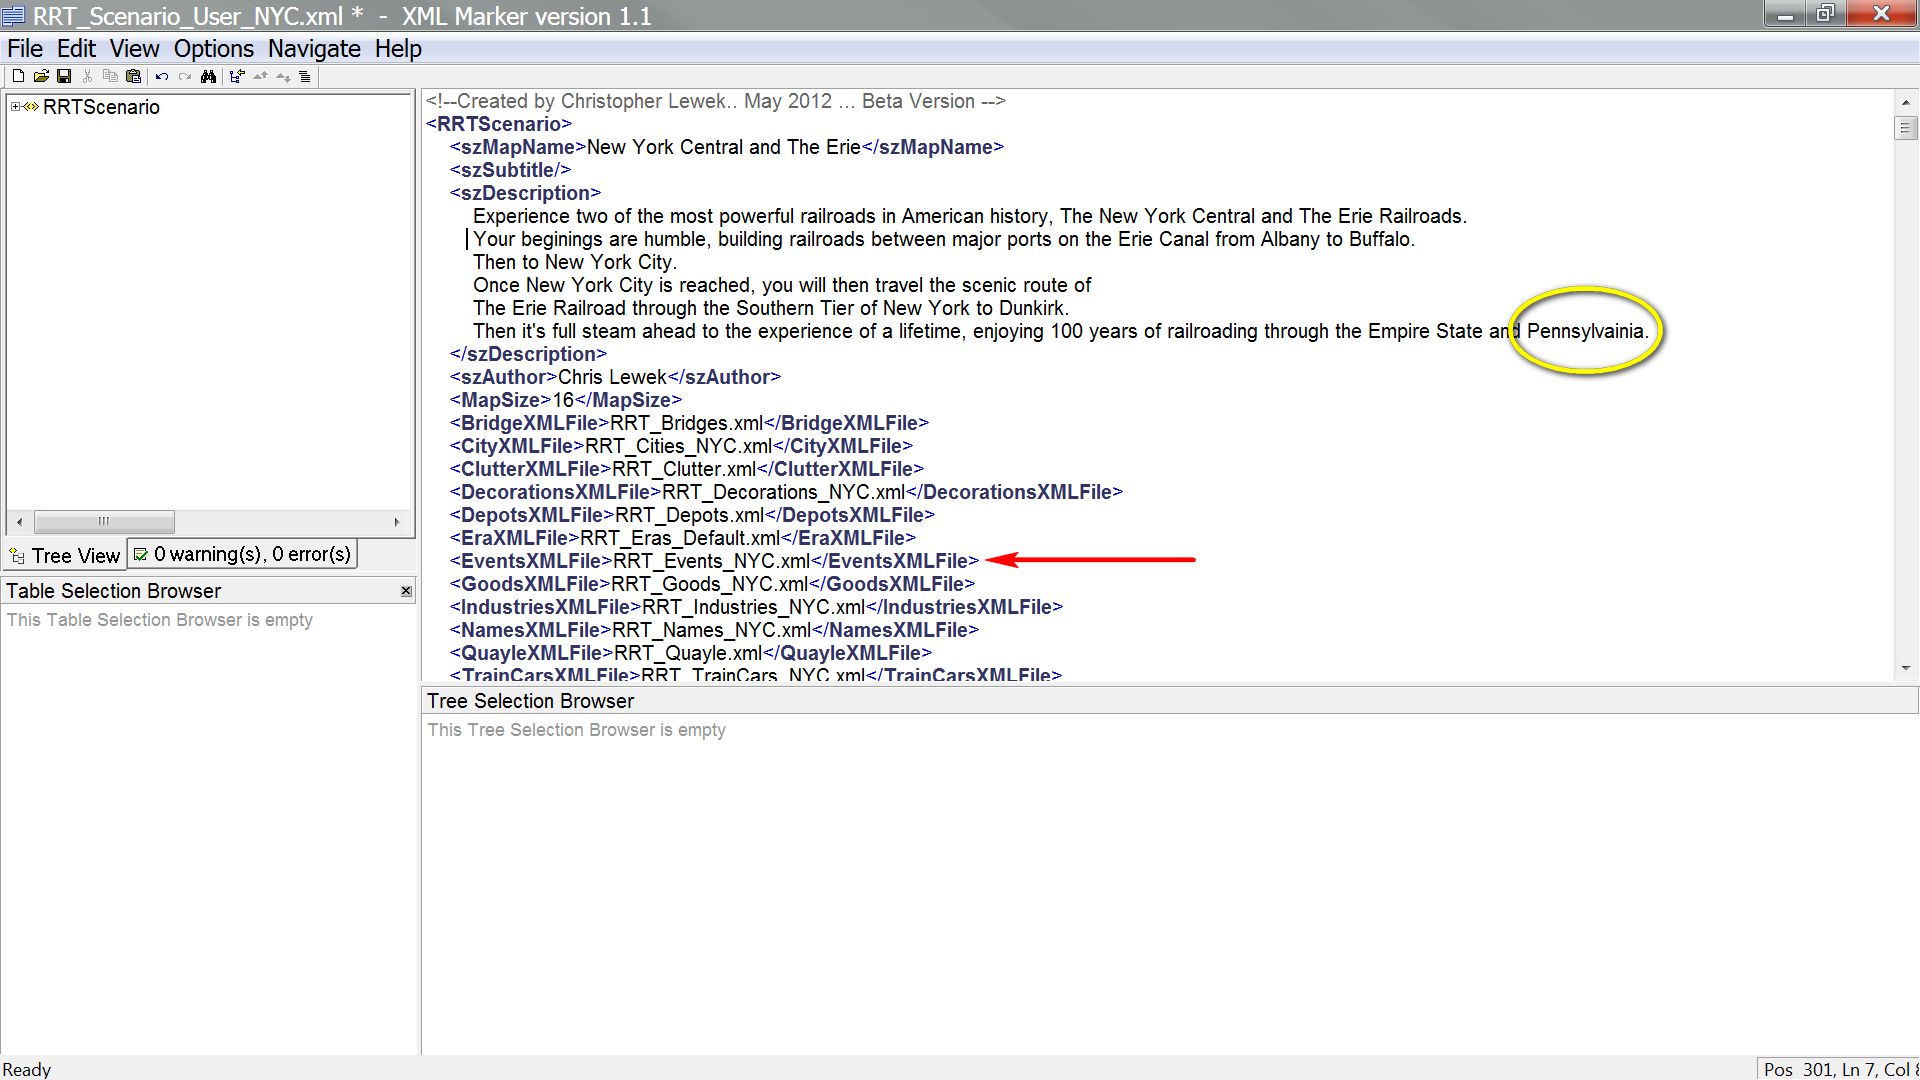Click RRT_Decorations_NYC.xml file name
The height and width of the screenshot is (1080, 1920).
click(783, 492)
